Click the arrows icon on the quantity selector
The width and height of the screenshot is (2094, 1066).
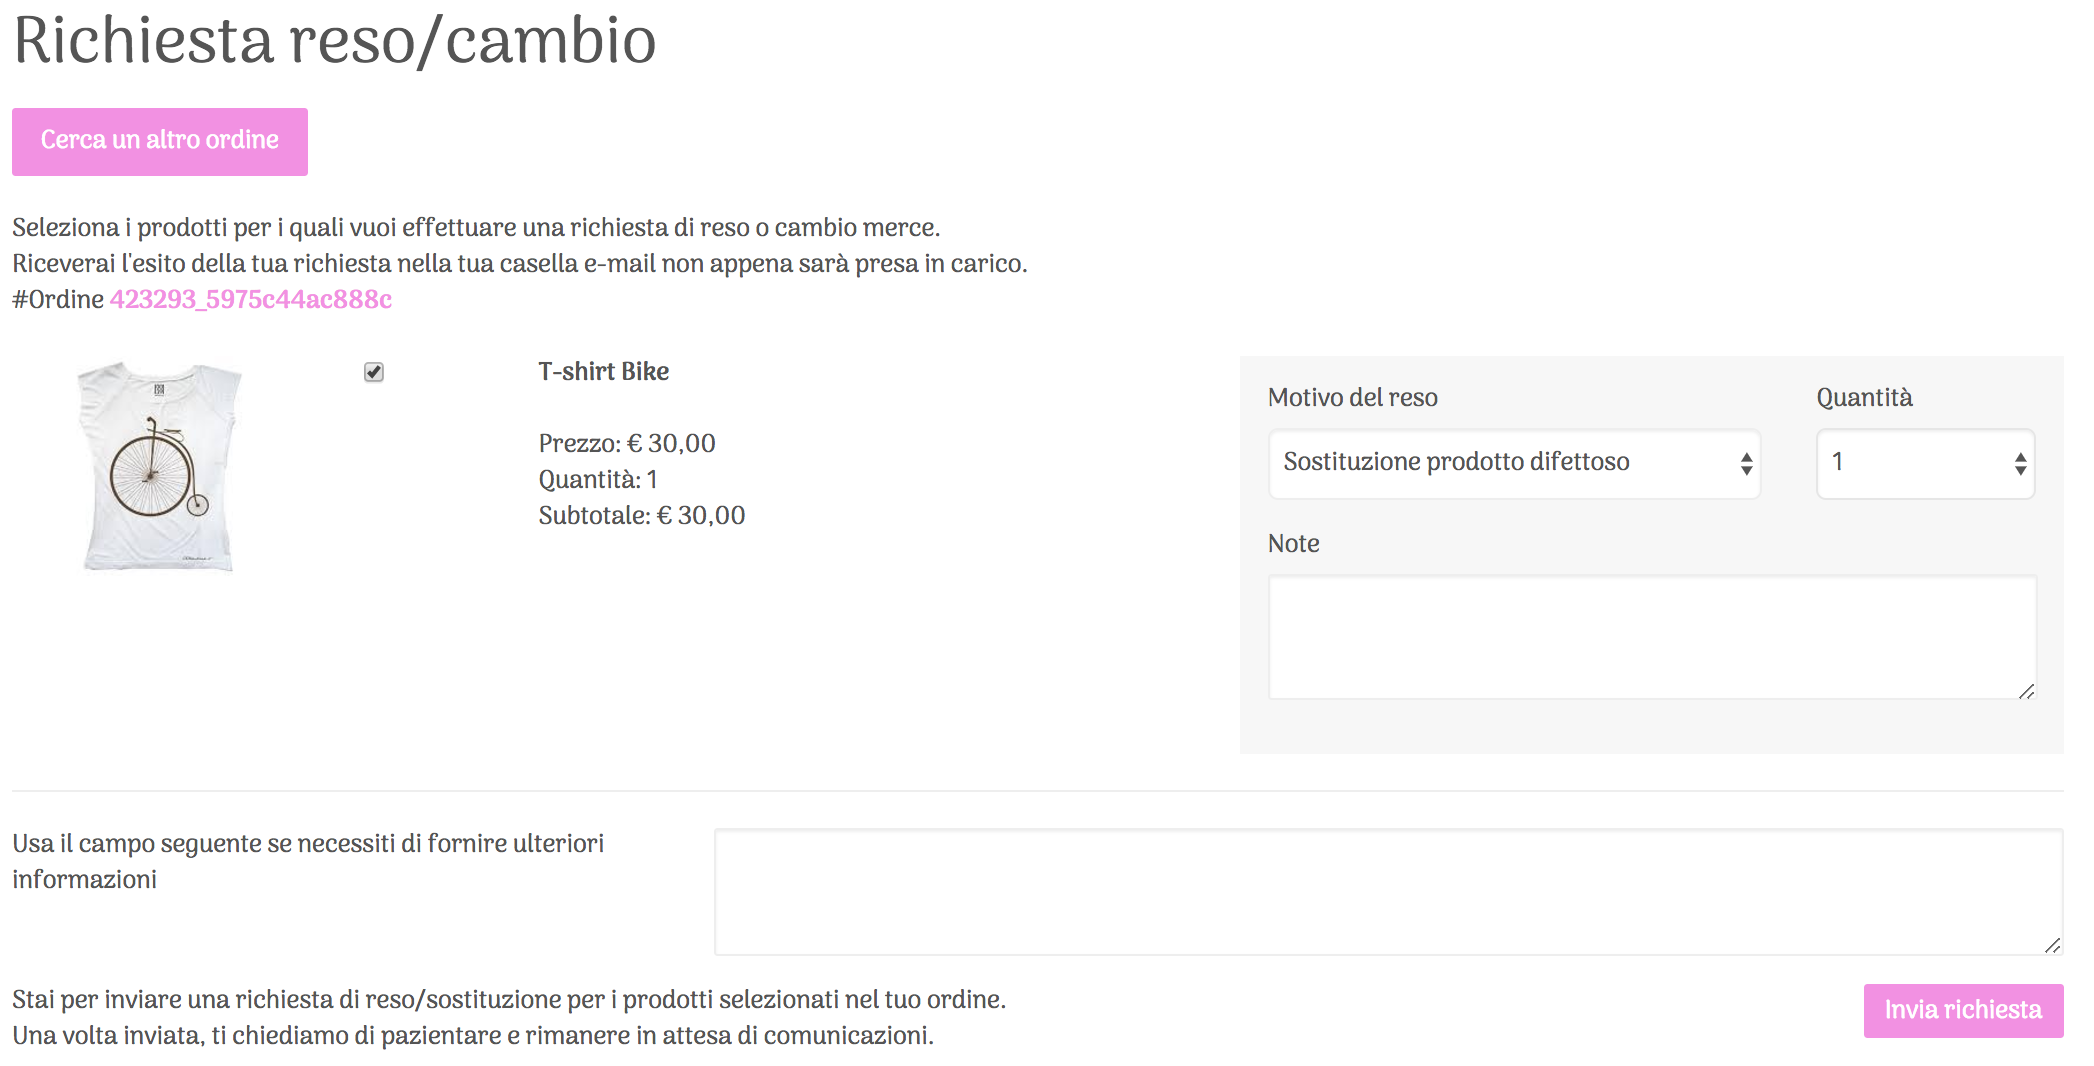click(x=2020, y=463)
